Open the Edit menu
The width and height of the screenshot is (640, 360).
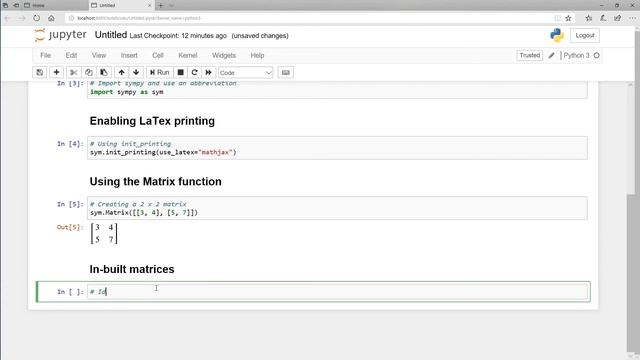tap(71, 55)
